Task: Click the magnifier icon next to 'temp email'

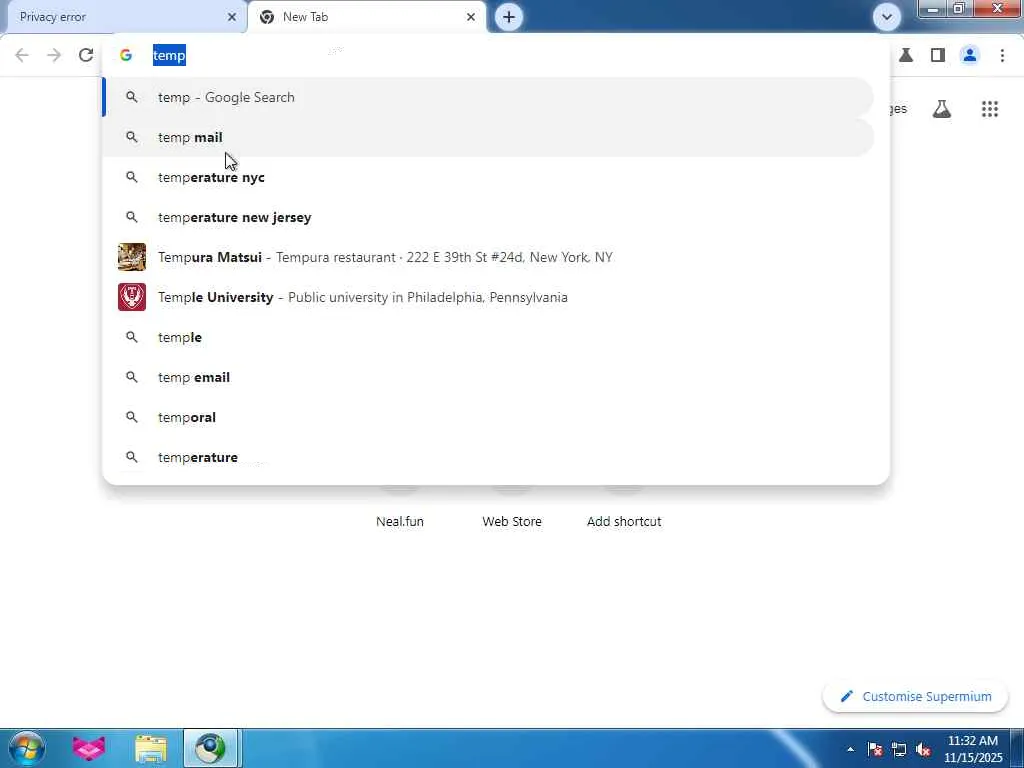Action: pyautogui.click(x=132, y=377)
